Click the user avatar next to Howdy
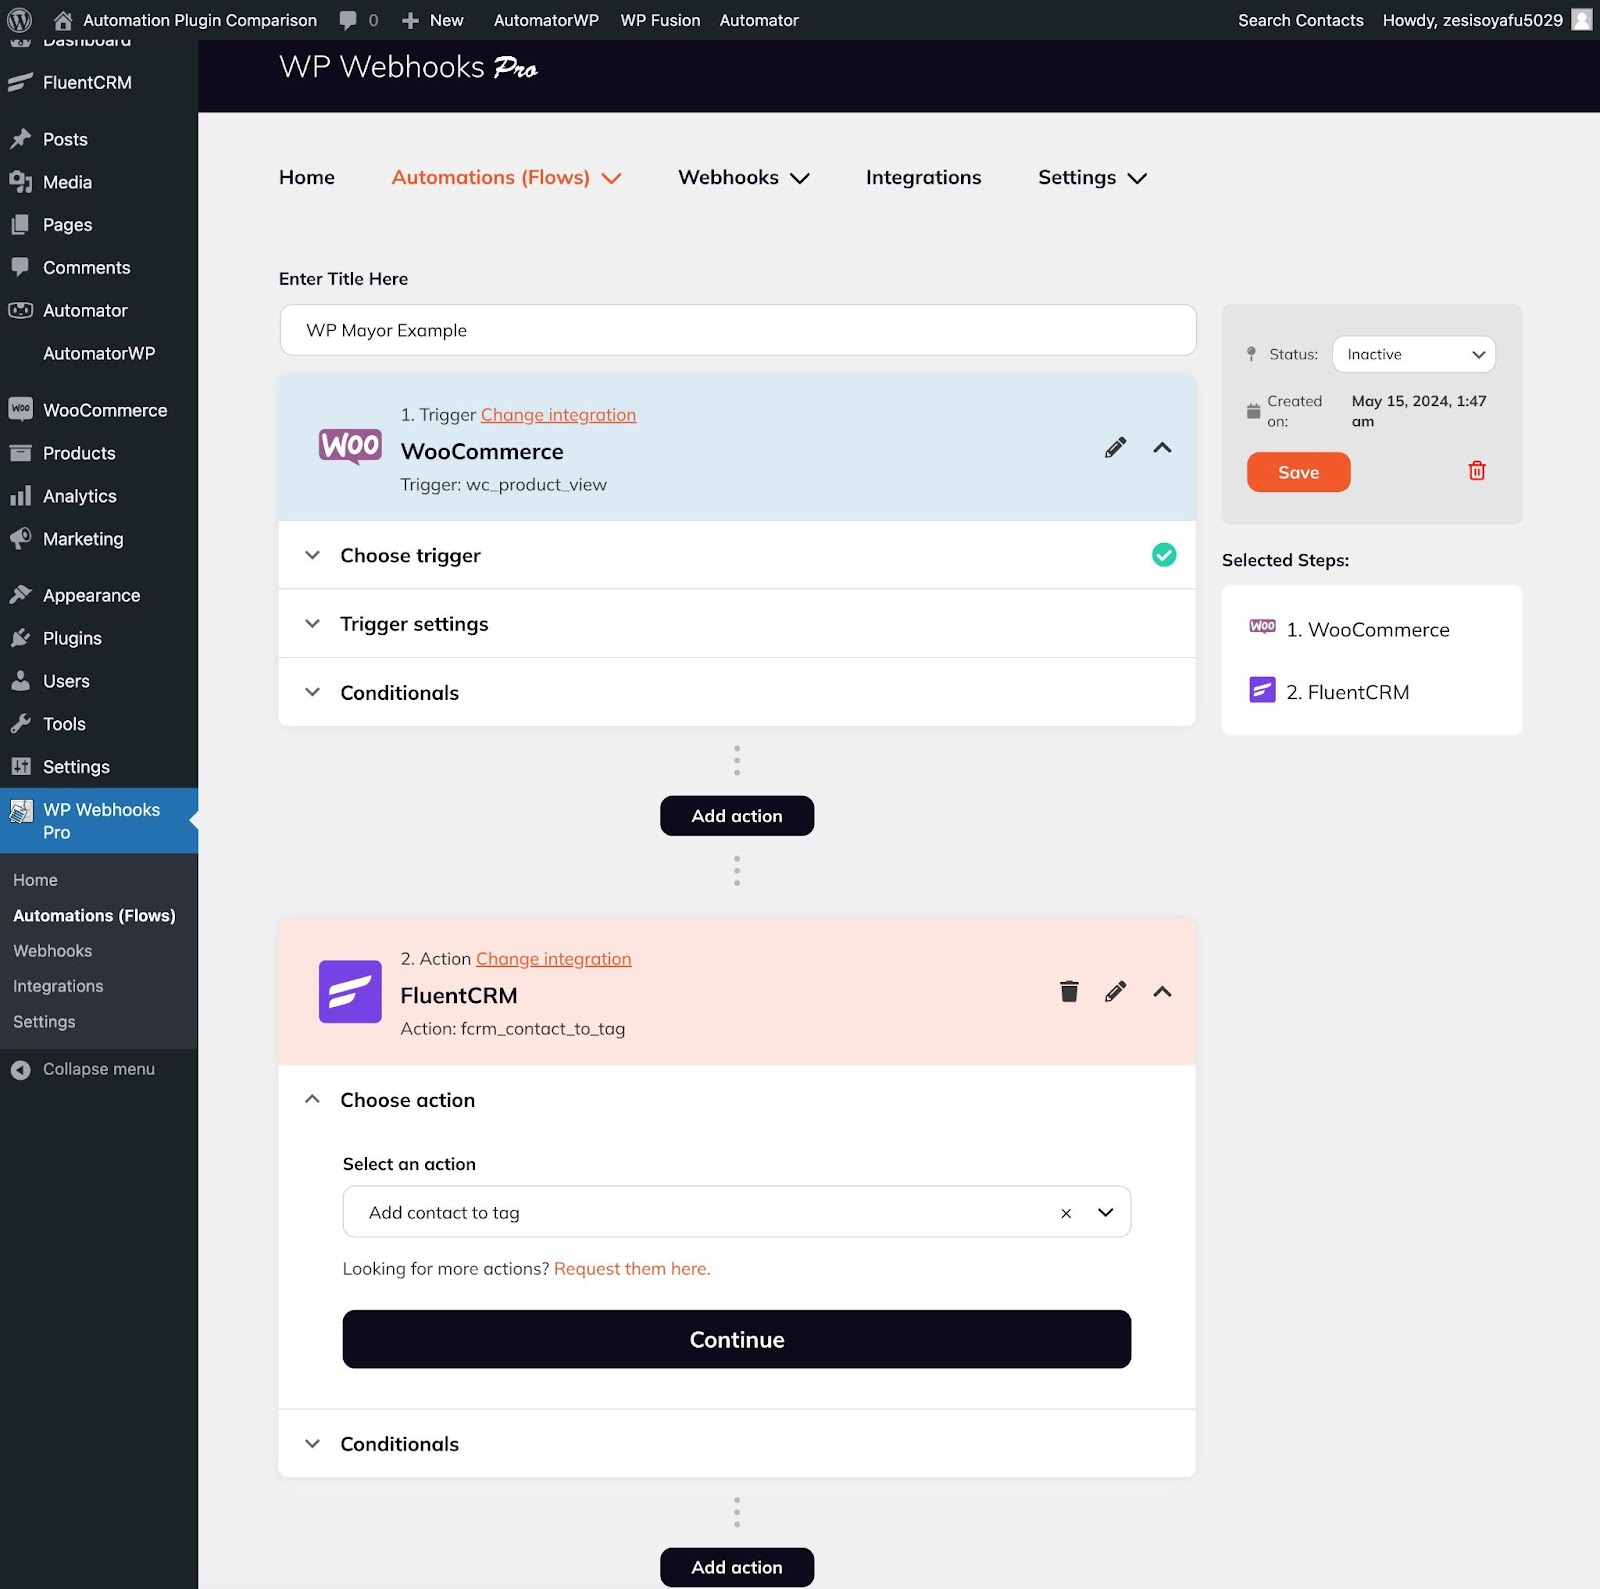 point(1582,20)
